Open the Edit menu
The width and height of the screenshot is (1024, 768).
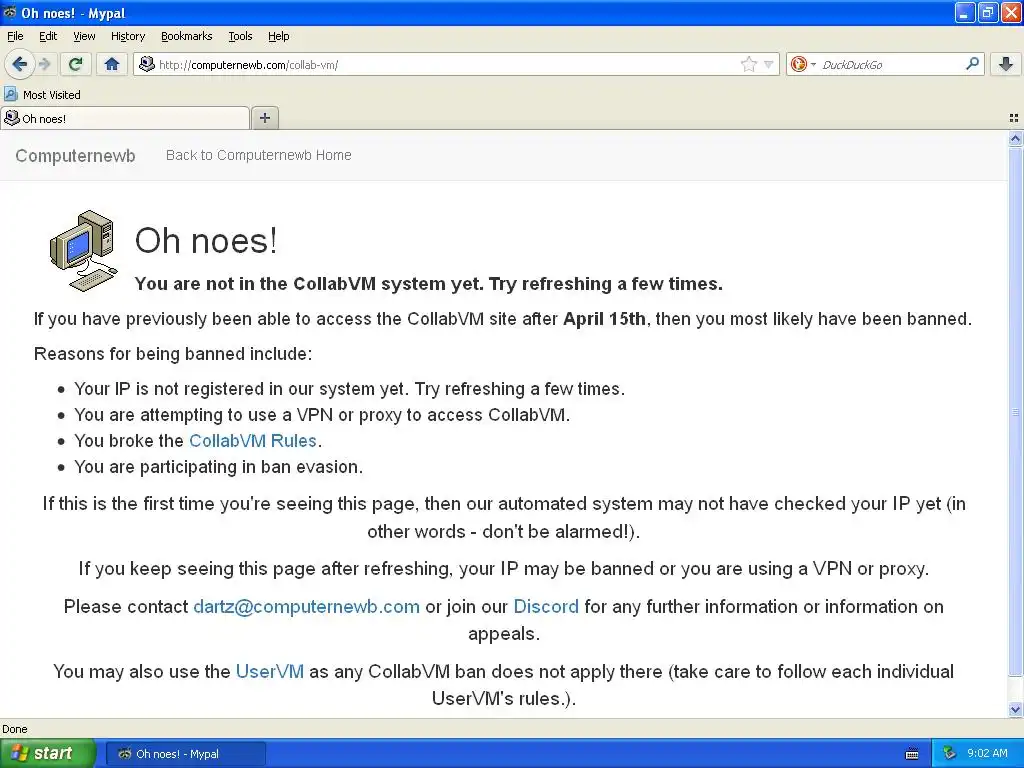point(48,36)
